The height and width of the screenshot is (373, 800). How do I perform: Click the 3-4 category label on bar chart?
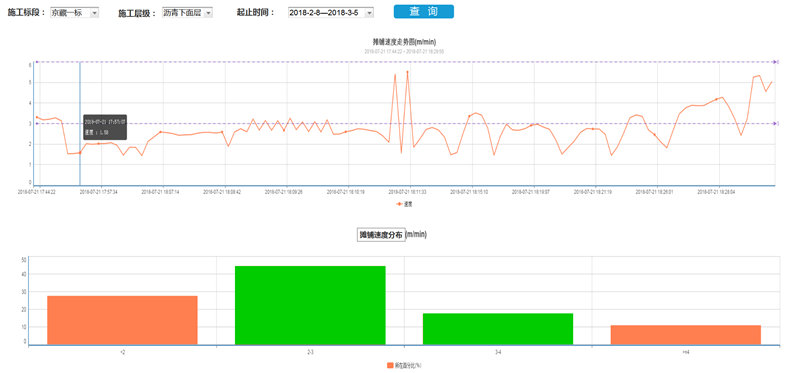click(498, 352)
